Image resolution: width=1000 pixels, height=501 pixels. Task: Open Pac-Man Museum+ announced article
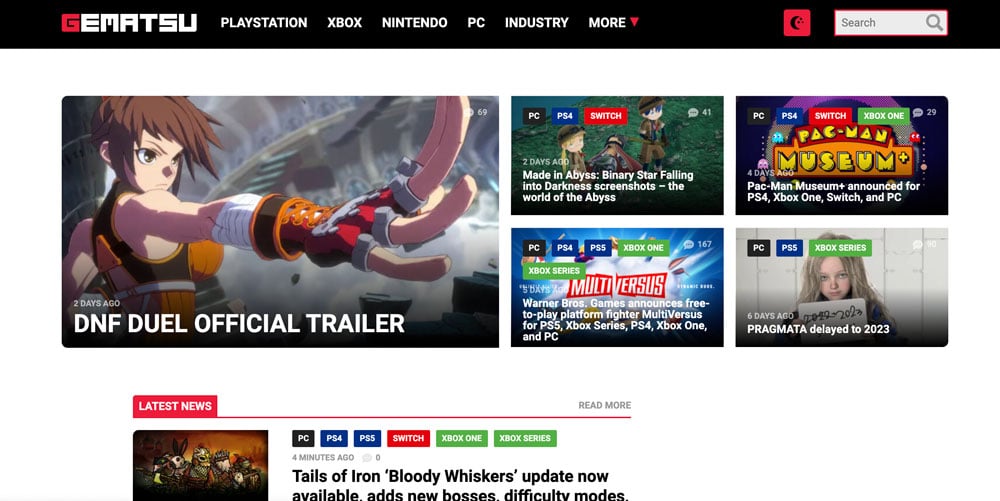coord(834,192)
